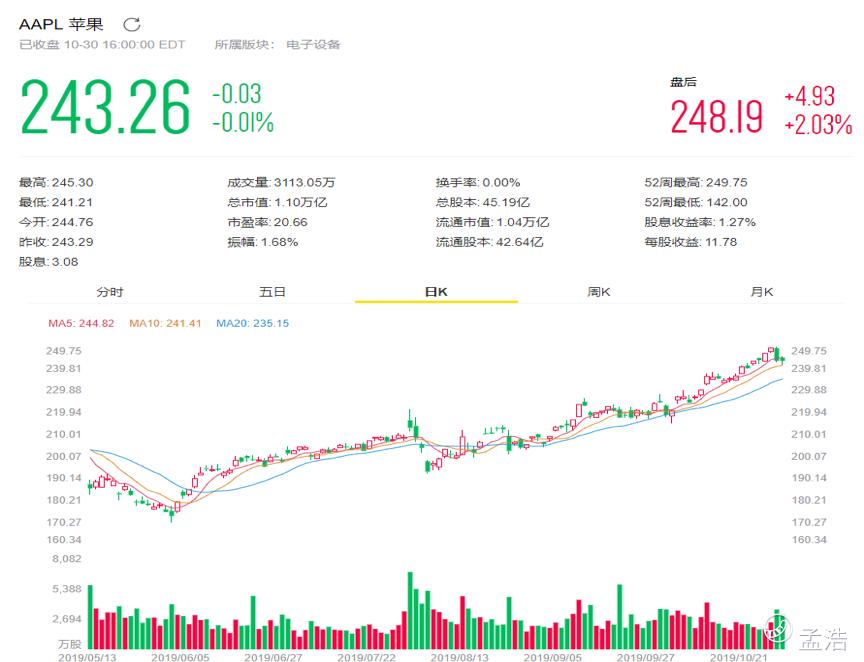
Task: Switch to the 分时 chart tab
Action: coord(110,292)
